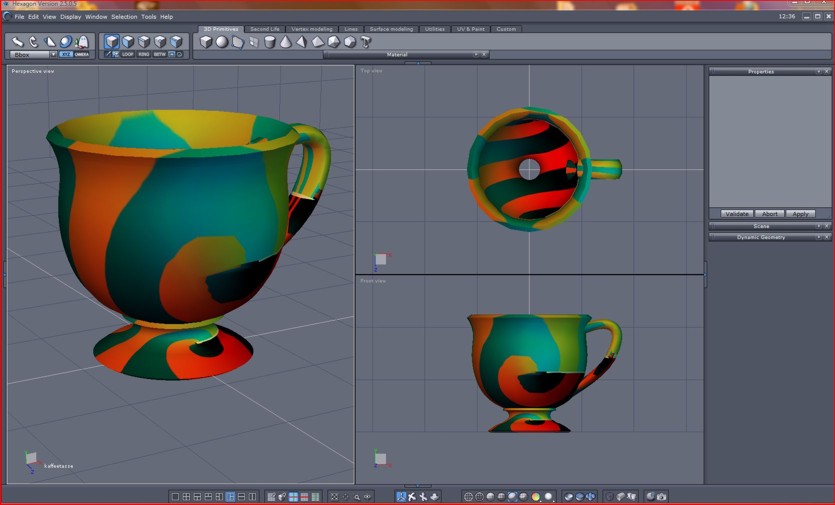
Task: Toggle LOOP selection mode
Action: [128, 54]
